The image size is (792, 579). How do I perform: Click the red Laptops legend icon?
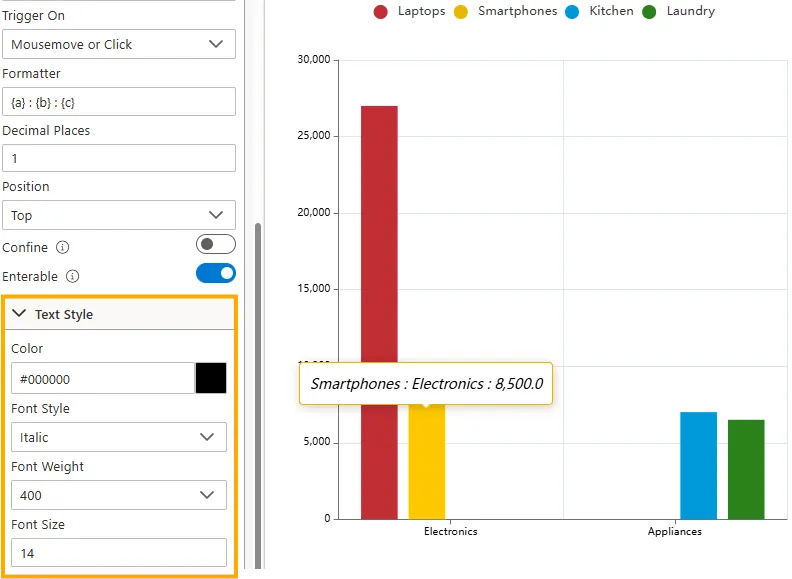coord(381,12)
